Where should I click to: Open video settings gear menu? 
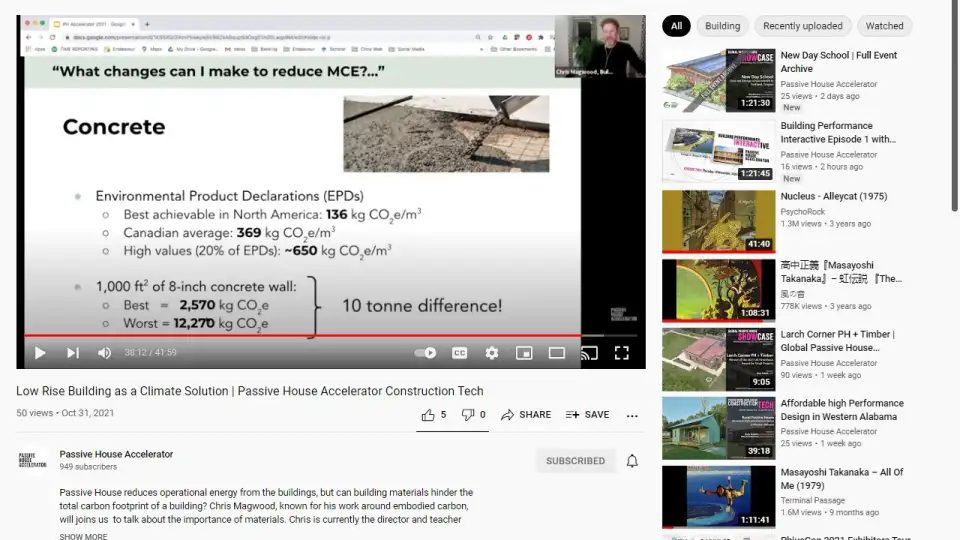click(491, 353)
